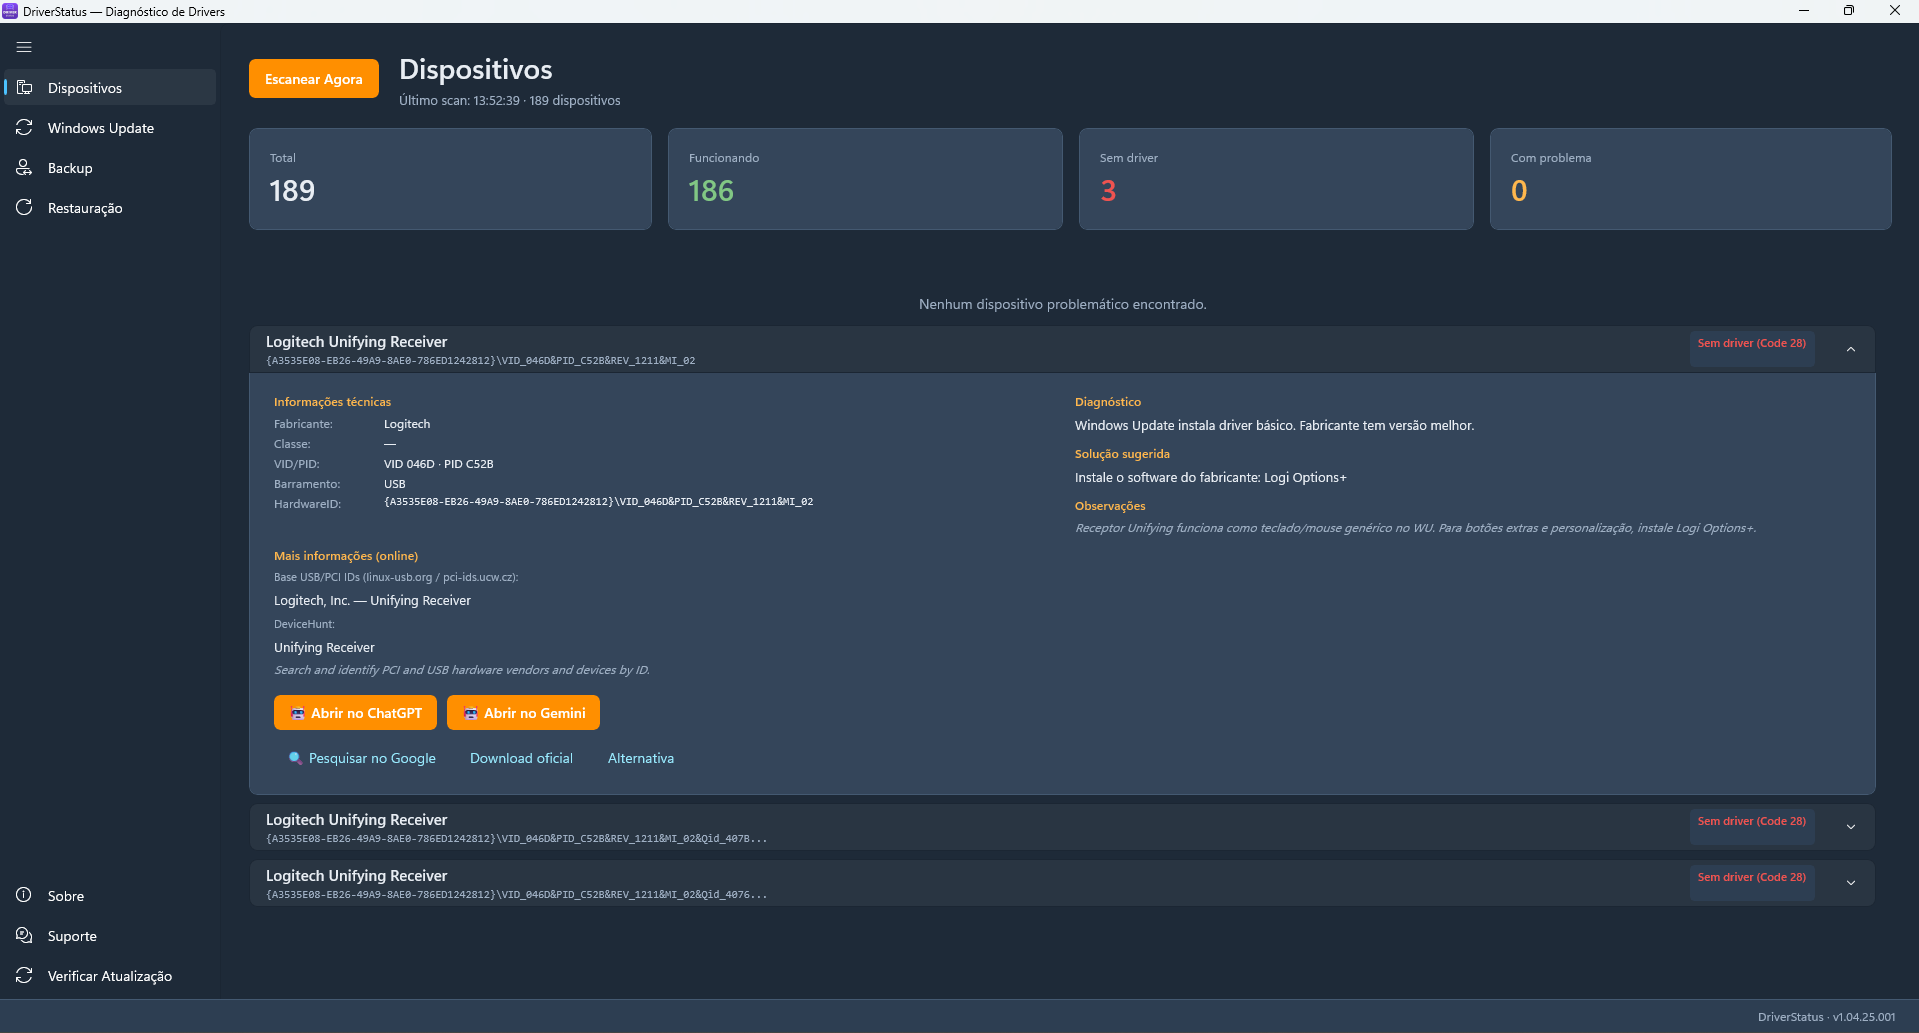Click the Sobre info icon

pyautogui.click(x=25, y=896)
